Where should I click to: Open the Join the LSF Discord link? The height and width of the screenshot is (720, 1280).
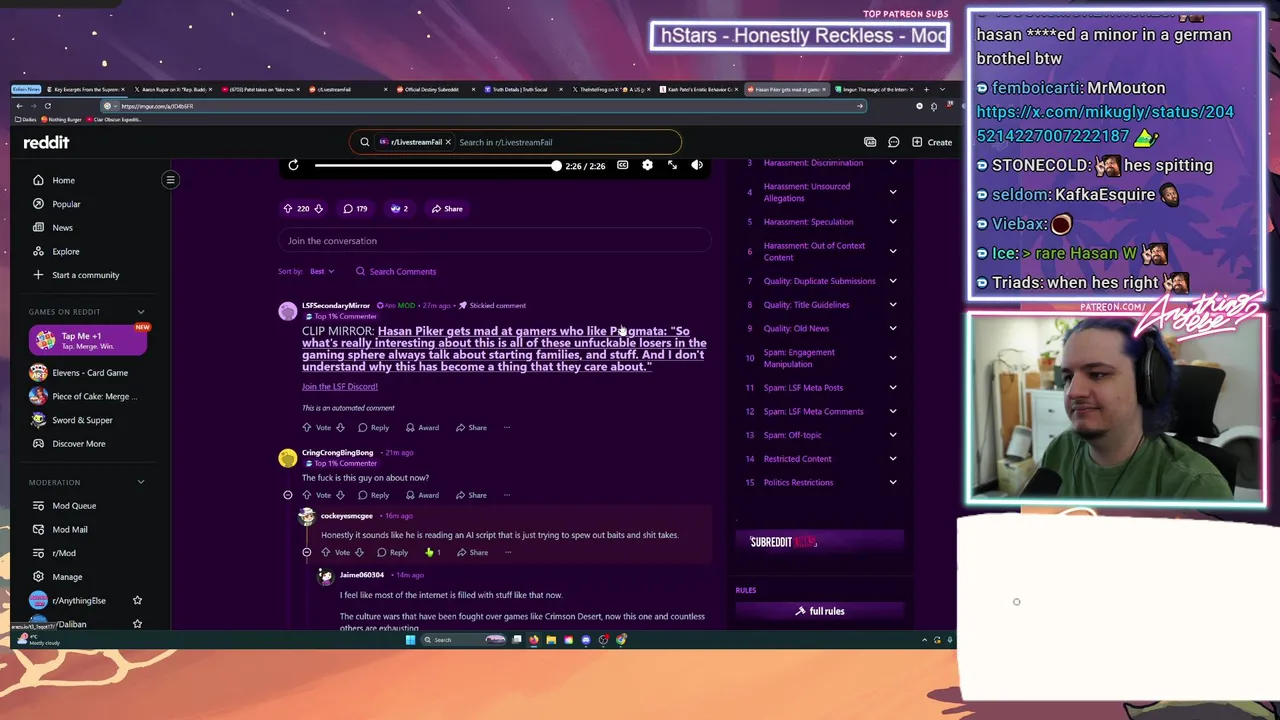pyautogui.click(x=340, y=386)
